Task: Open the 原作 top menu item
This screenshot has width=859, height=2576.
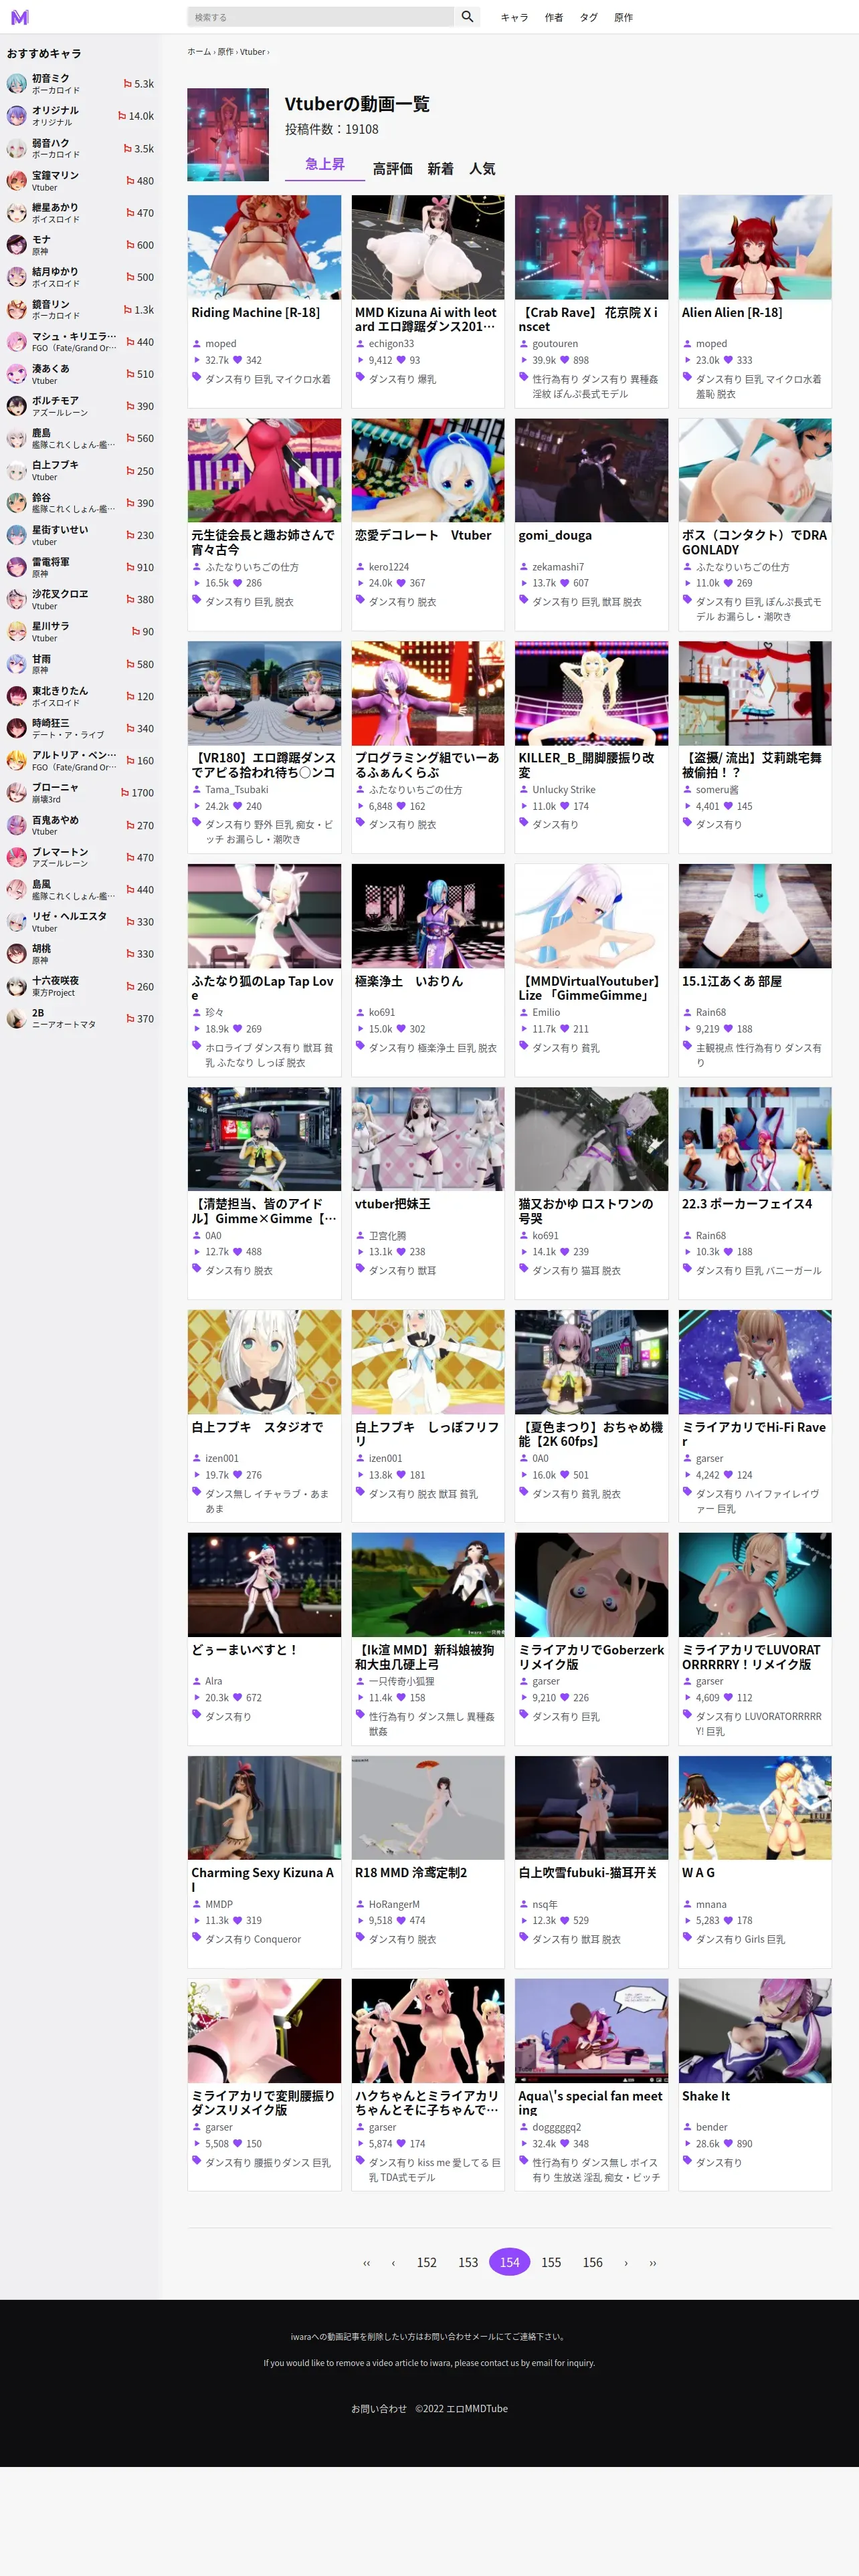Action: 623,17
